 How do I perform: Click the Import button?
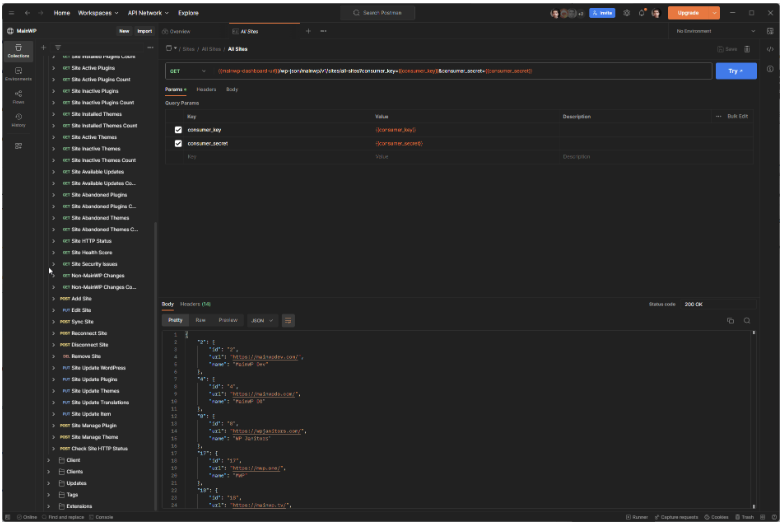pos(144,31)
